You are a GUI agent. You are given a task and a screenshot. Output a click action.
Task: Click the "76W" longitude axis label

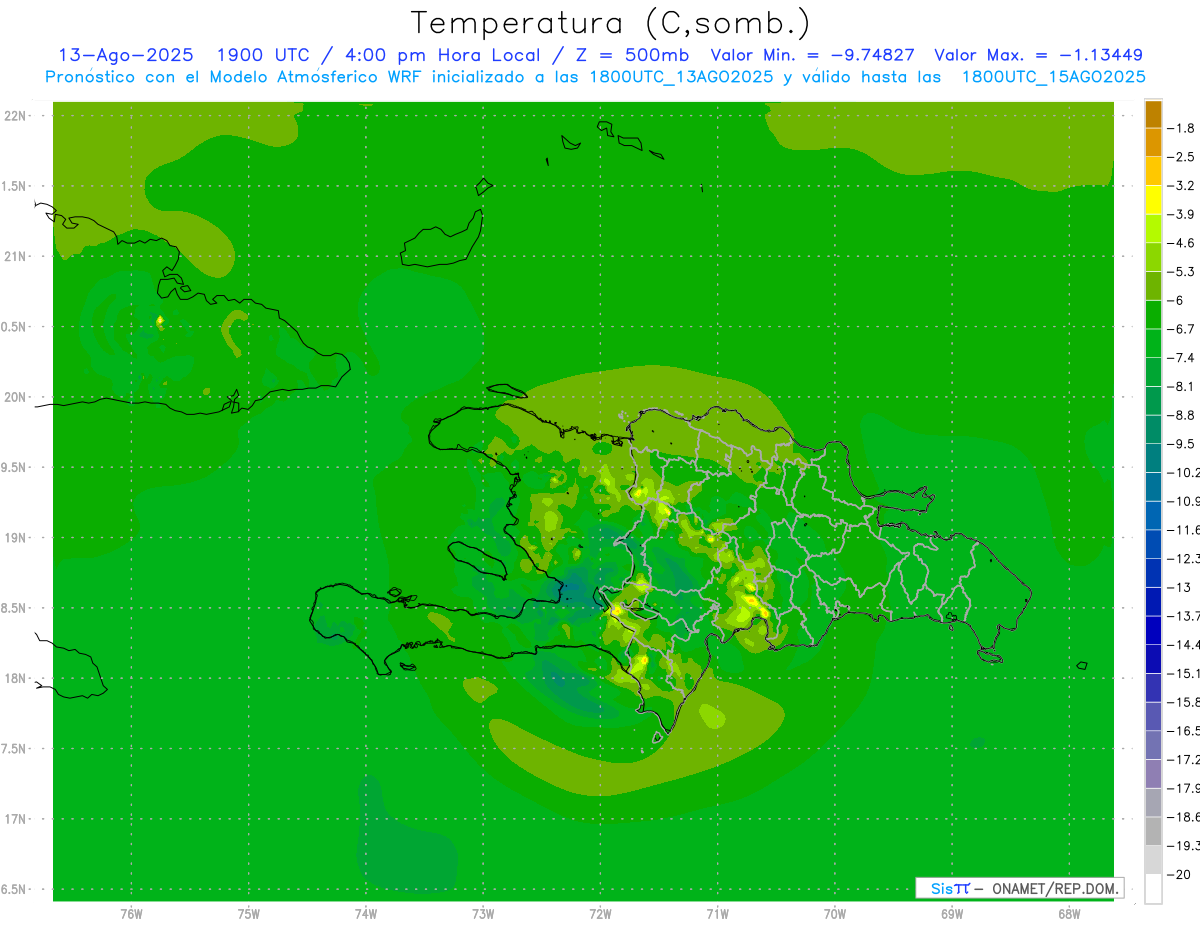tap(131, 914)
